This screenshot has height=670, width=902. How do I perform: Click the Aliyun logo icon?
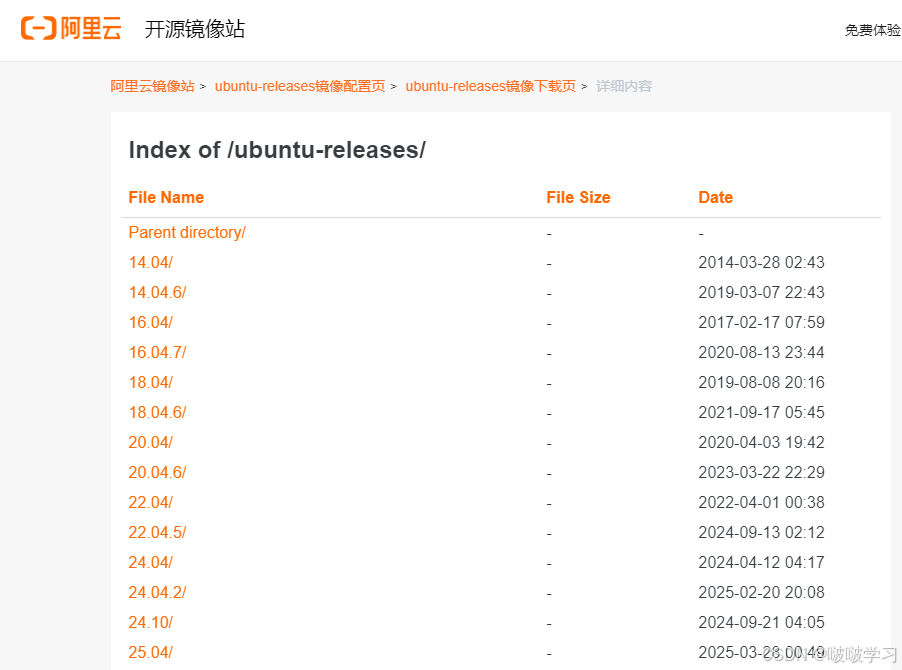tap(71, 28)
